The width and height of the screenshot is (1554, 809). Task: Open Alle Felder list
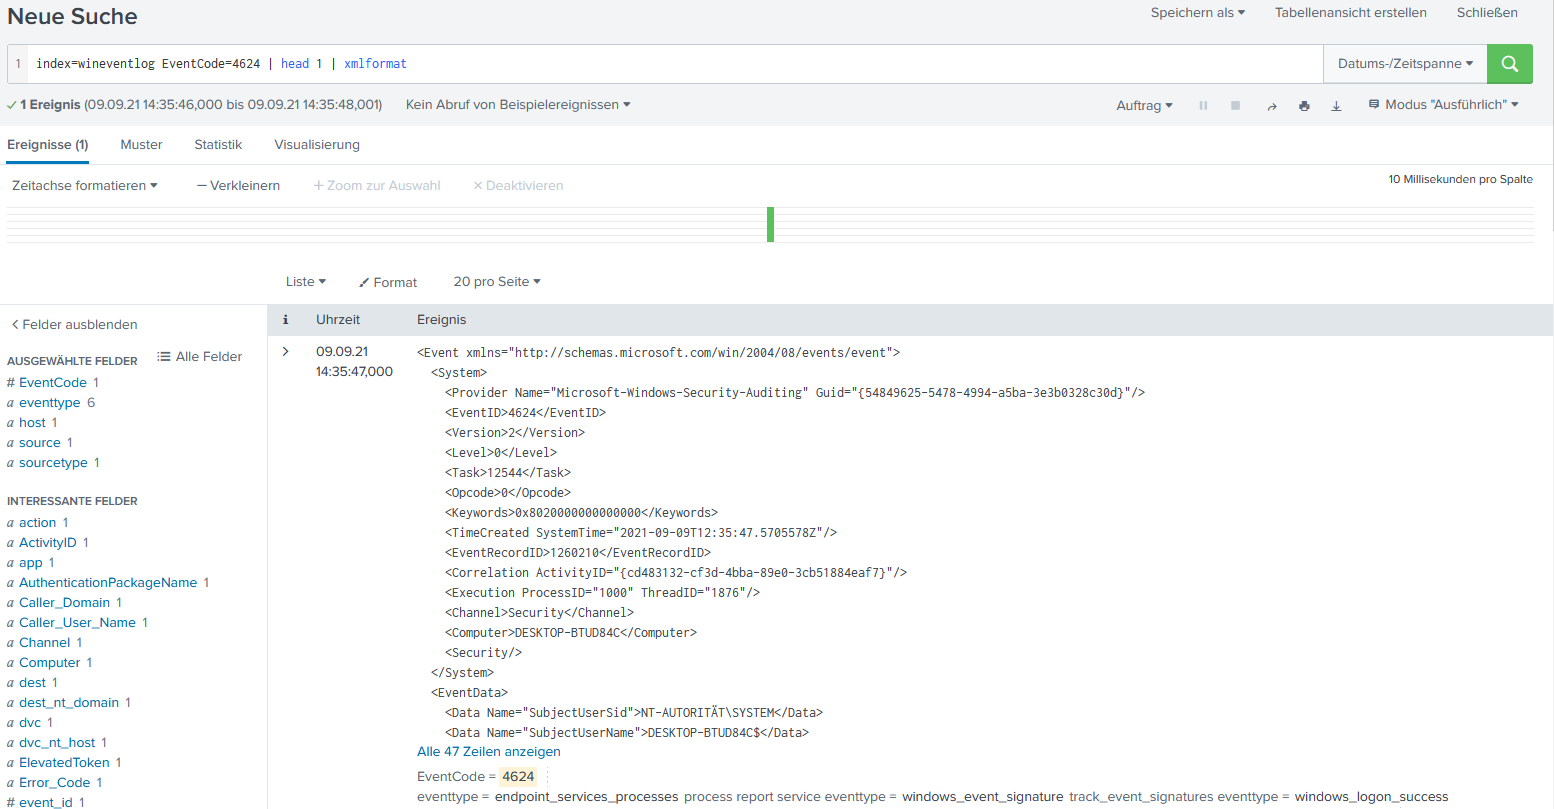[200, 357]
